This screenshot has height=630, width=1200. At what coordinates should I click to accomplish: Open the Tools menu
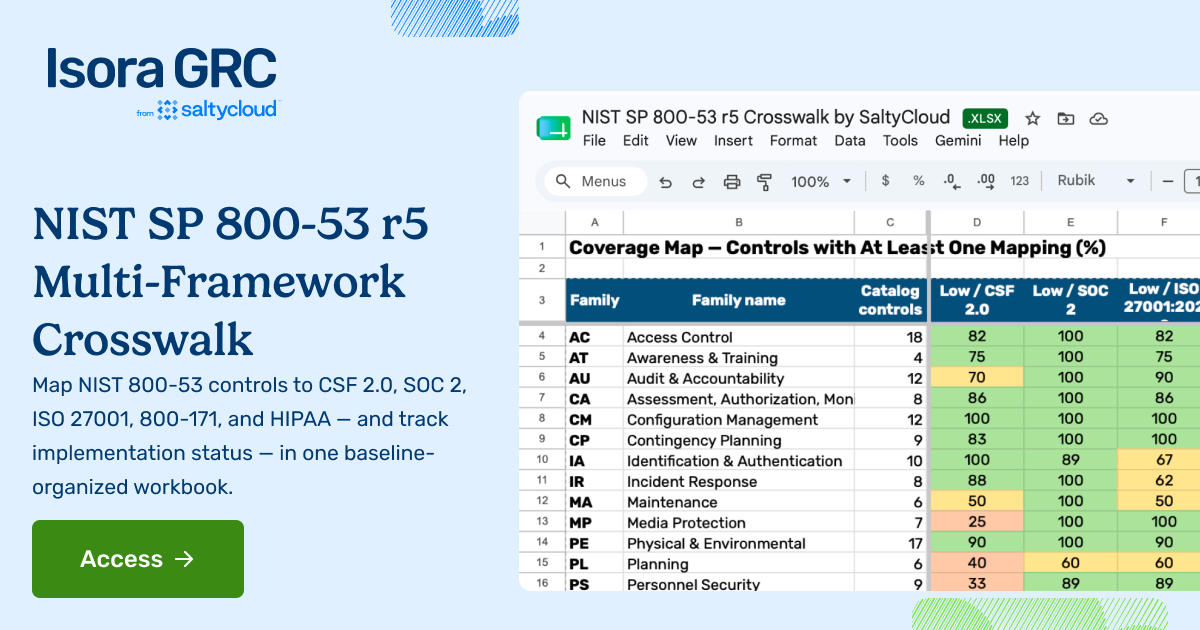[900, 141]
